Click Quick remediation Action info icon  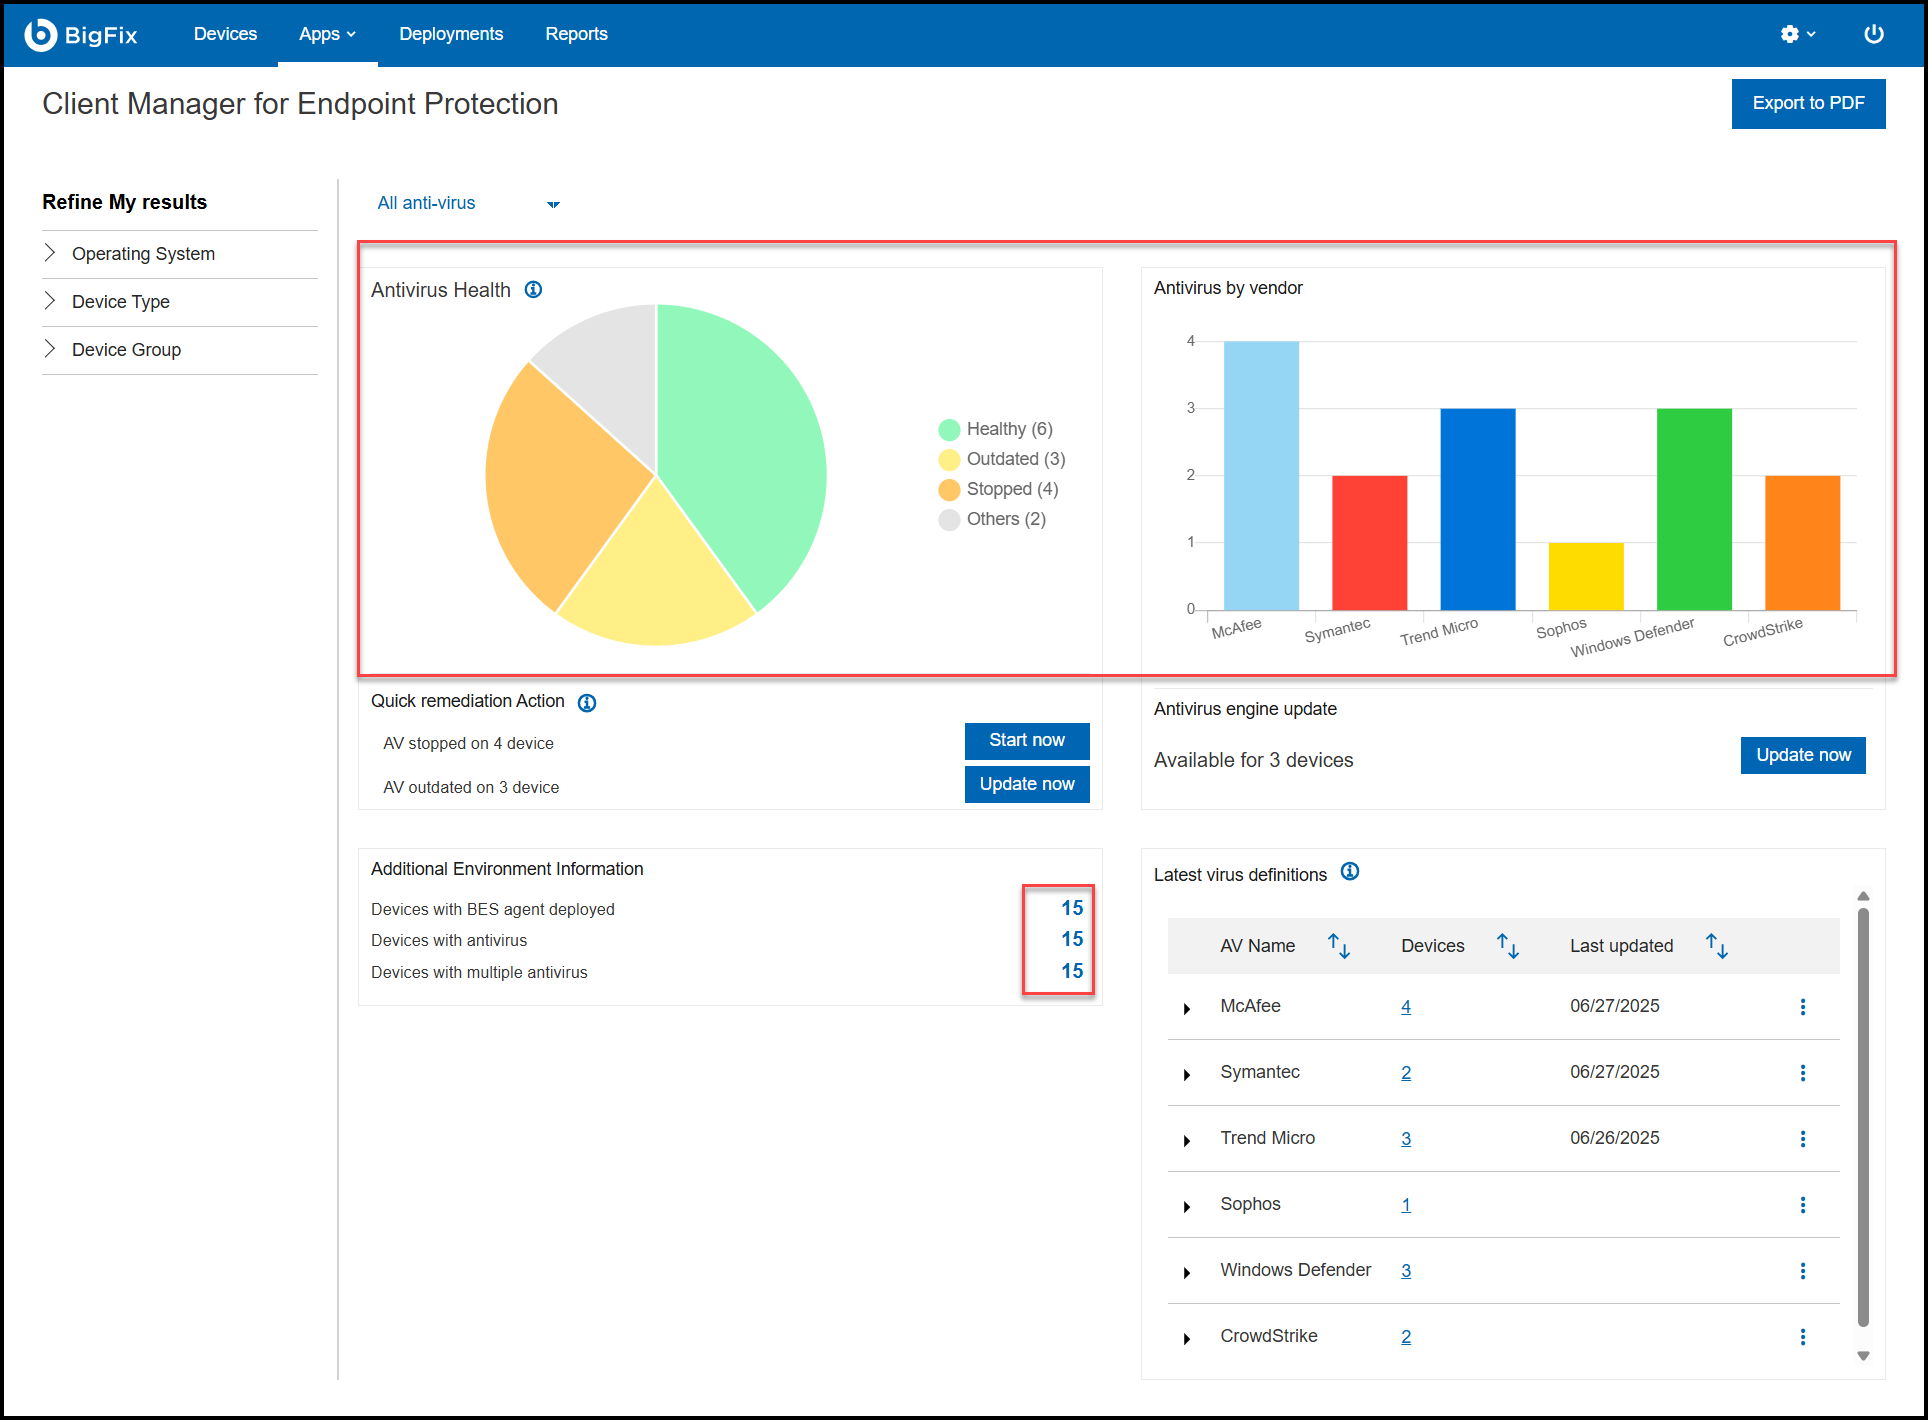pos(587,703)
